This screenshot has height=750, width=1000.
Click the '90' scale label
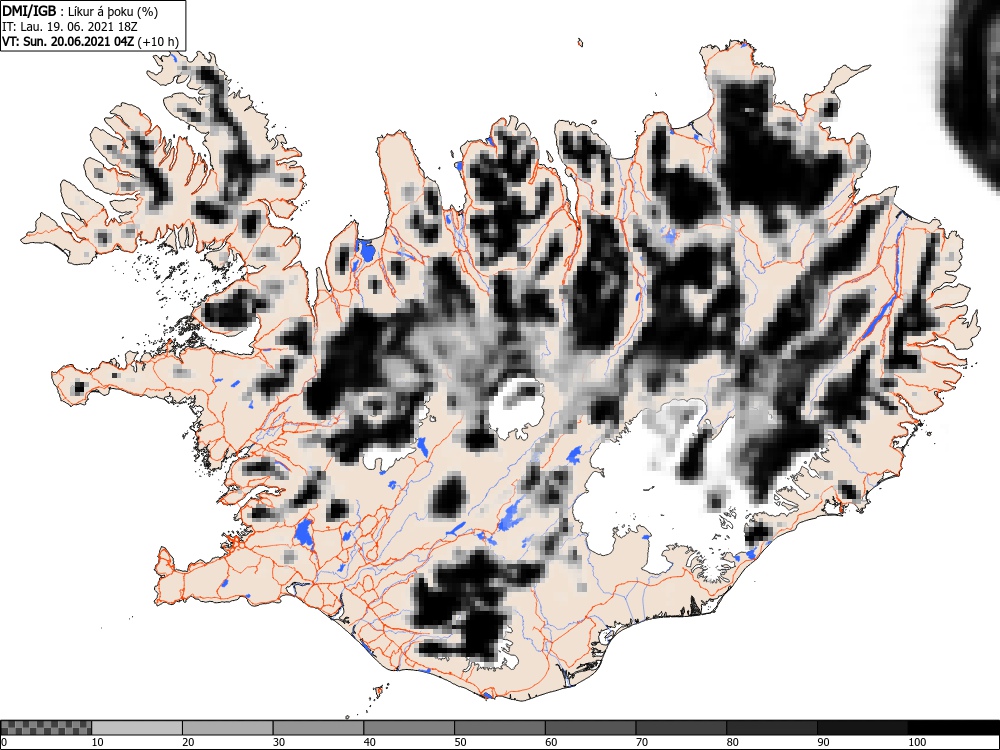pos(823,742)
